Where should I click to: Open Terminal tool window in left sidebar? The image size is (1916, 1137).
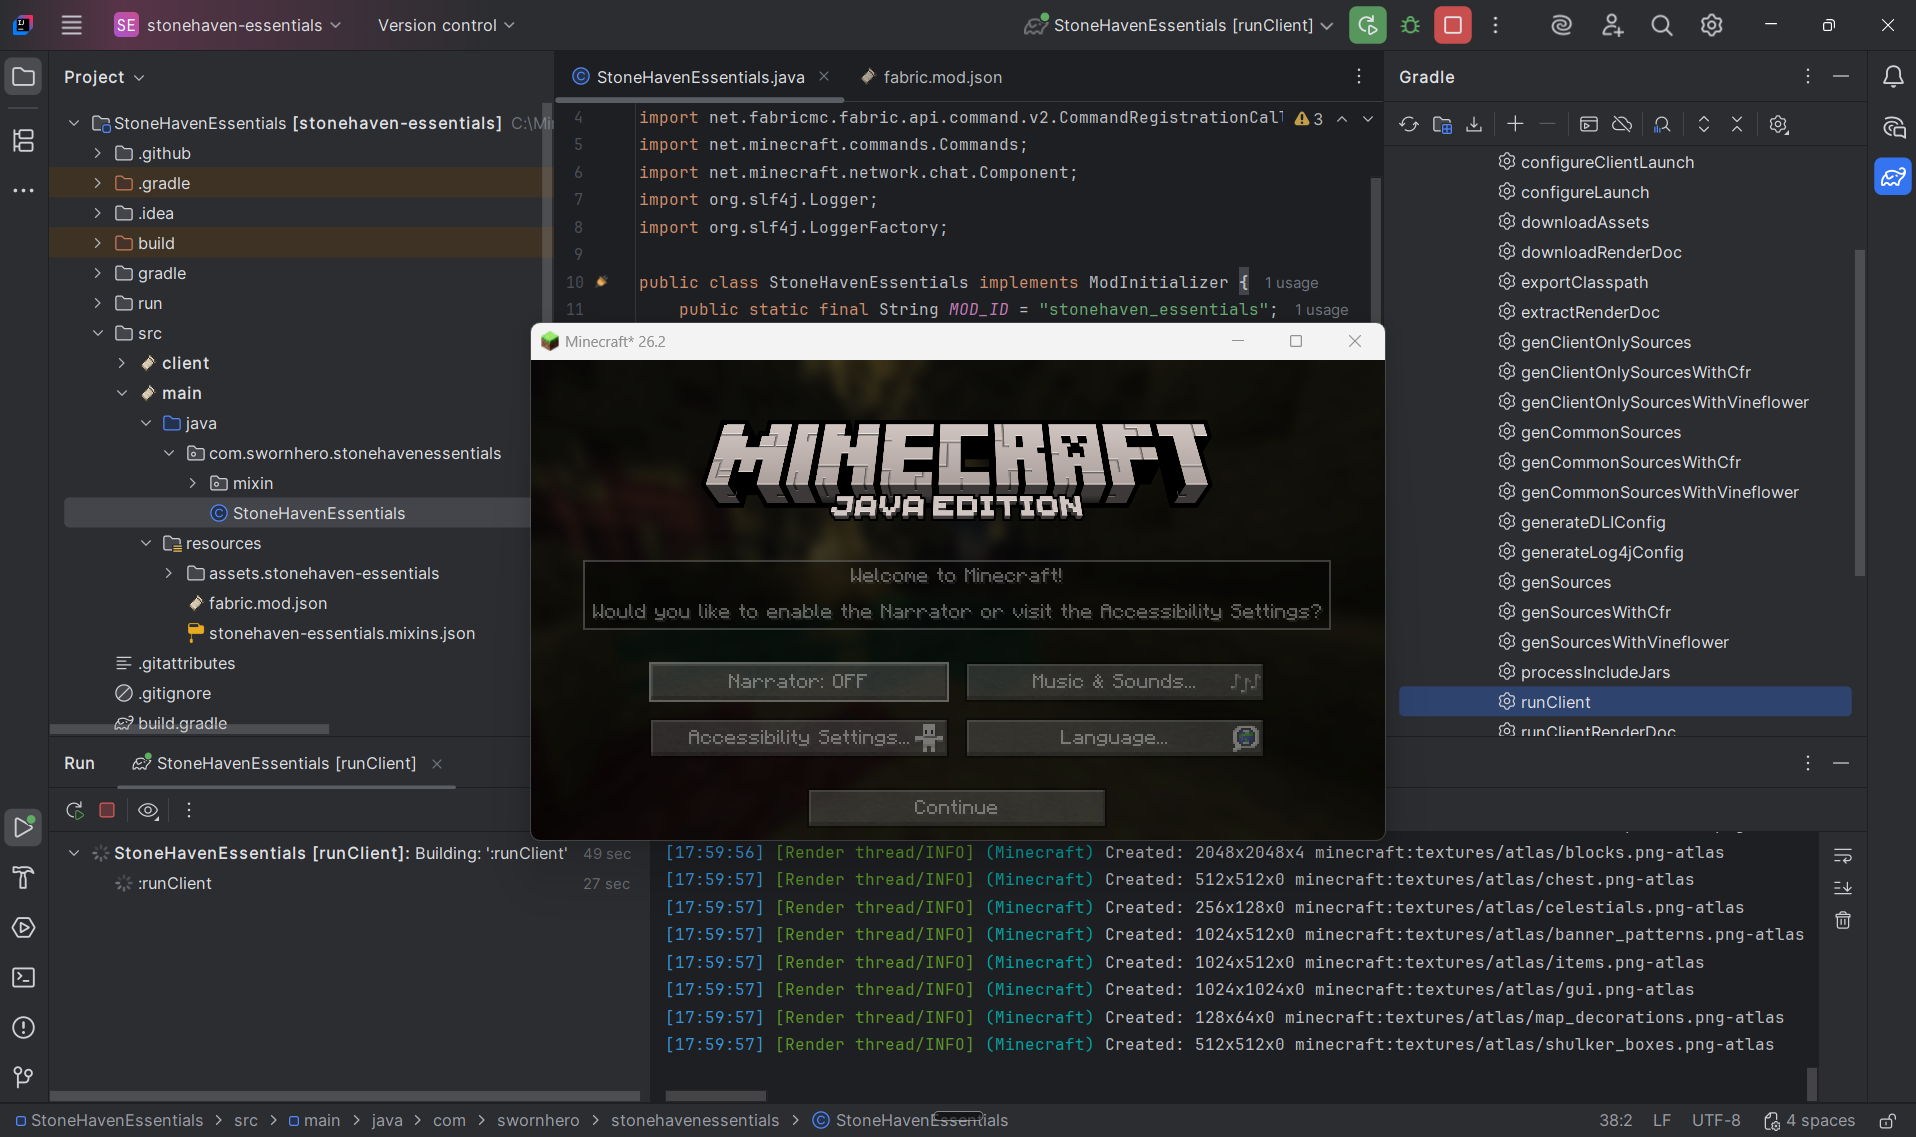[x=24, y=977]
